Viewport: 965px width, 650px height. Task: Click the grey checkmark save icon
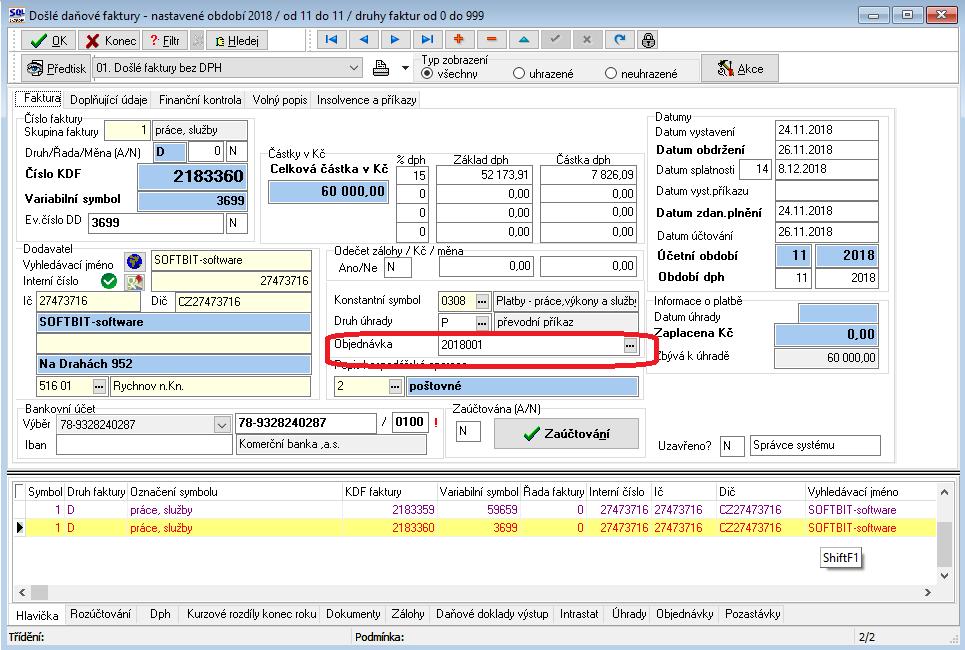(x=555, y=40)
